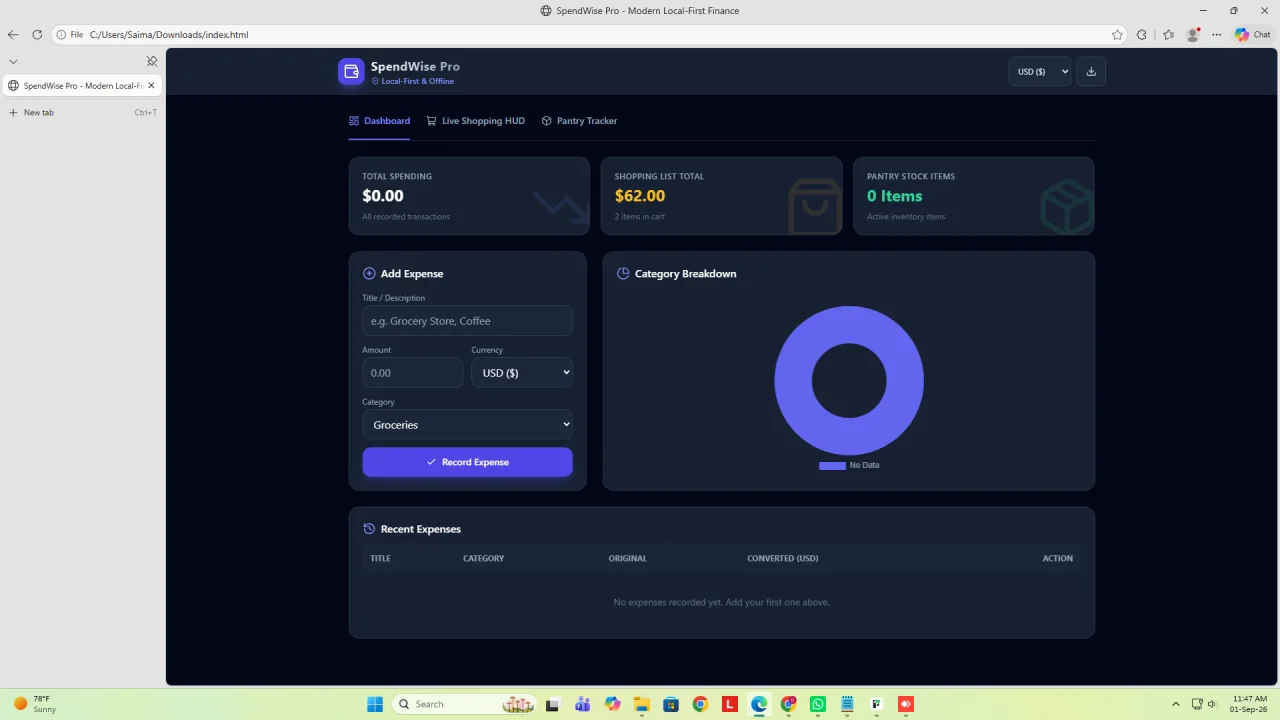Open the Copilot Chat button
This screenshot has width=1280, height=720.
click(1253, 35)
